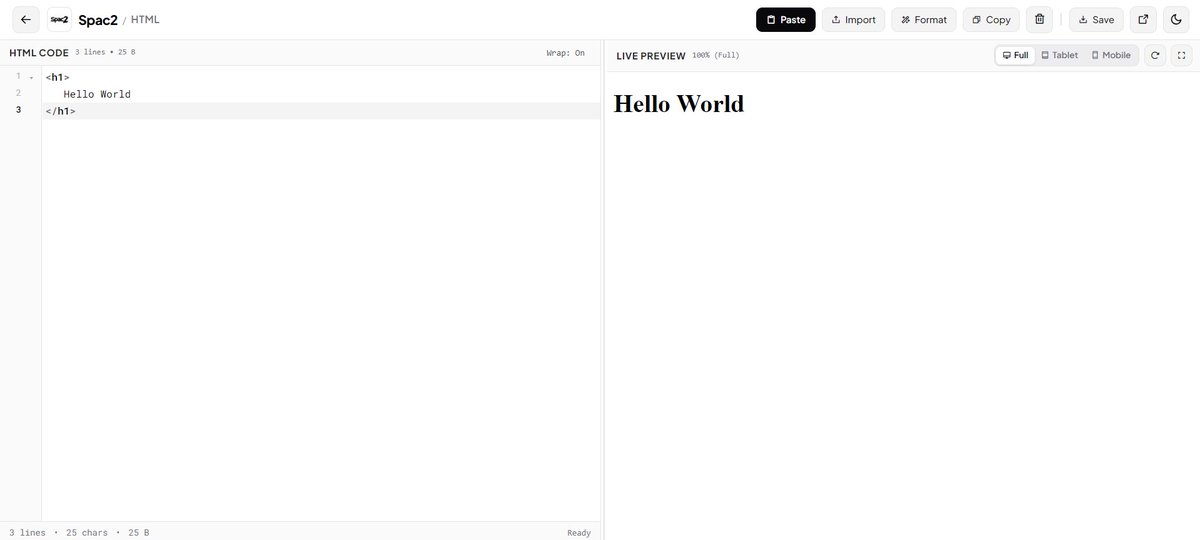Click the HTML breadcrumb label
Image resolution: width=1200 pixels, height=540 pixels.
(x=145, y=20)
